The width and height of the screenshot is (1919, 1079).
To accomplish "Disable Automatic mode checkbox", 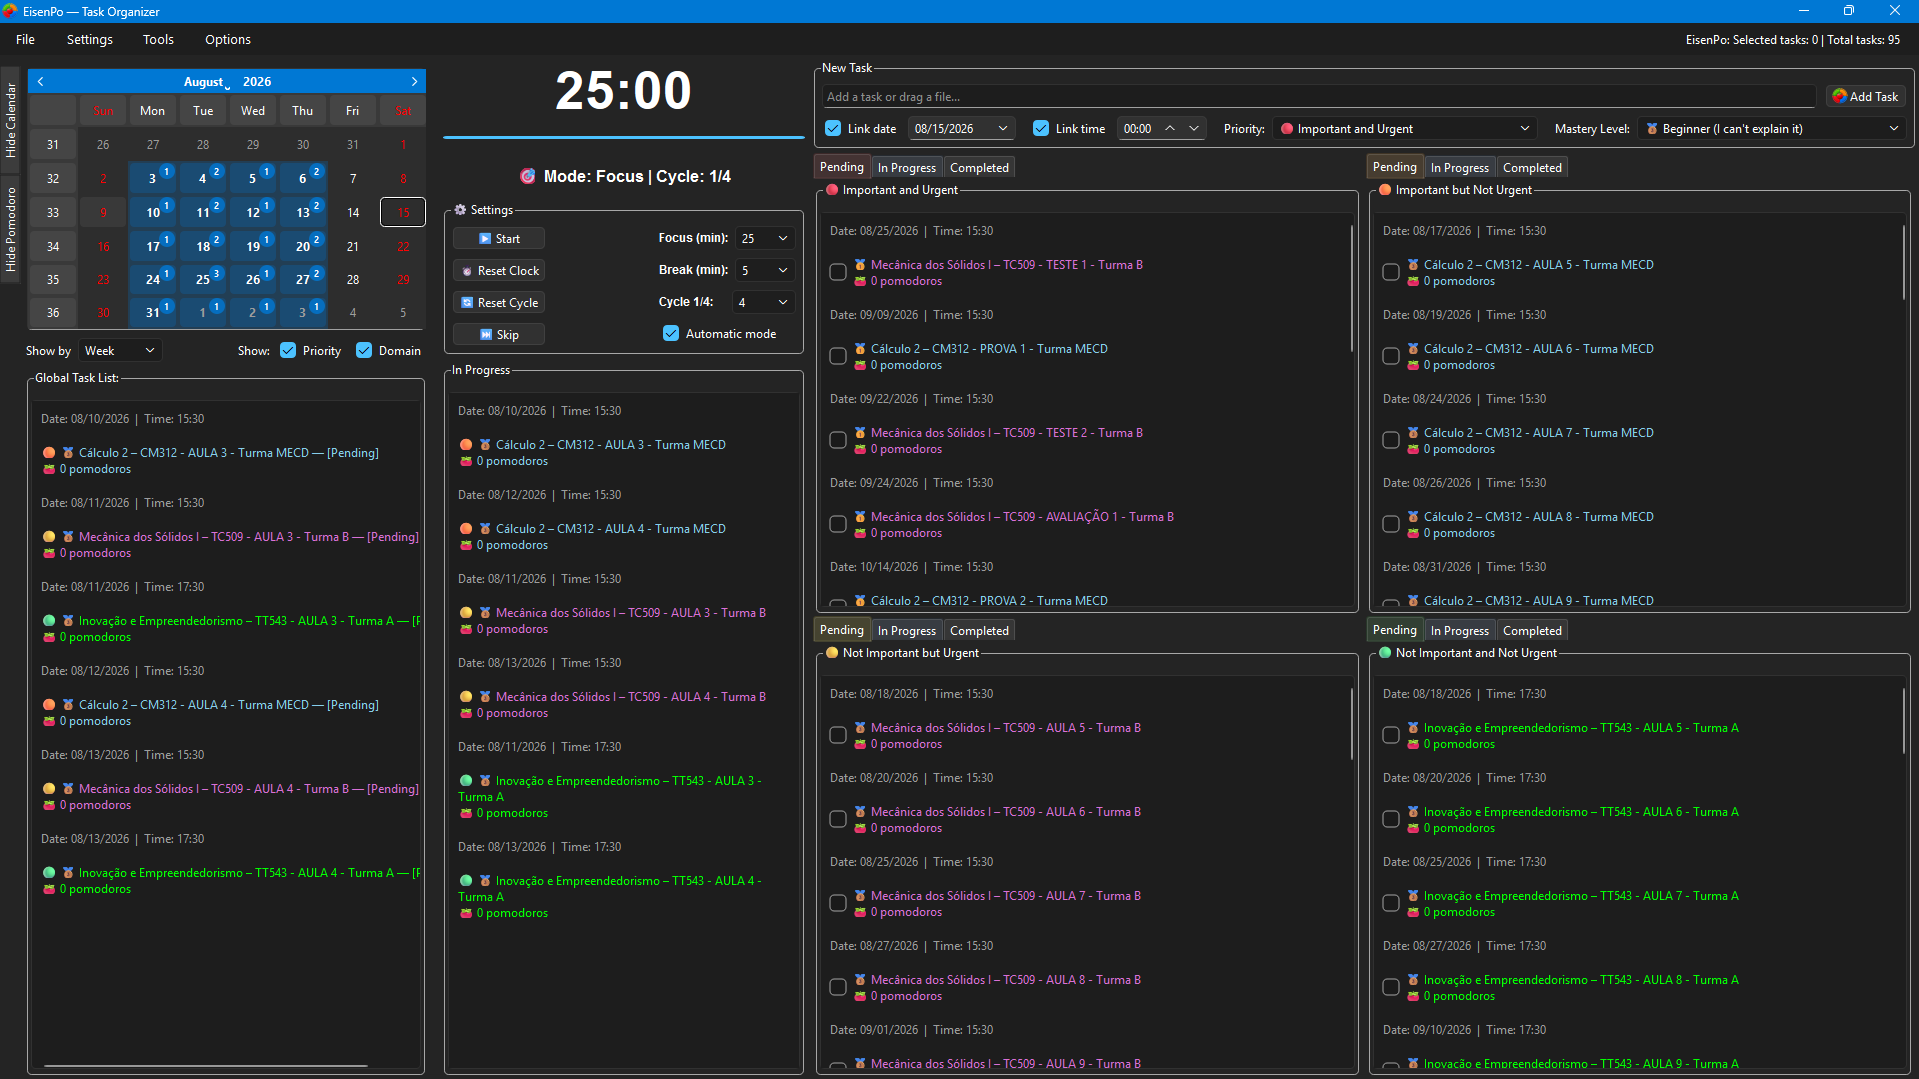I will click(671, 334).
